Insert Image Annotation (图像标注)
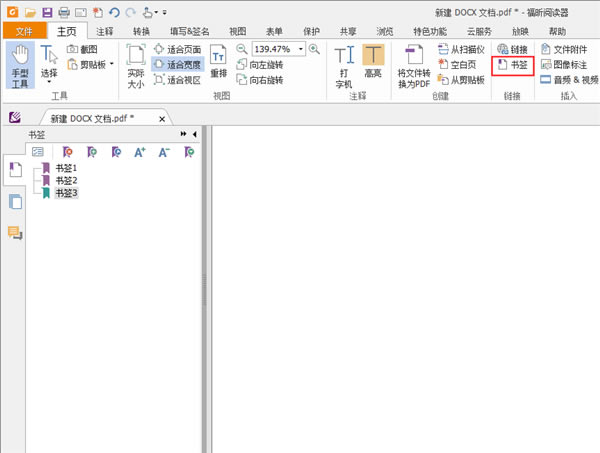This screenshot has height=453, width=600. pyautogui.click(x=564, y=65)
